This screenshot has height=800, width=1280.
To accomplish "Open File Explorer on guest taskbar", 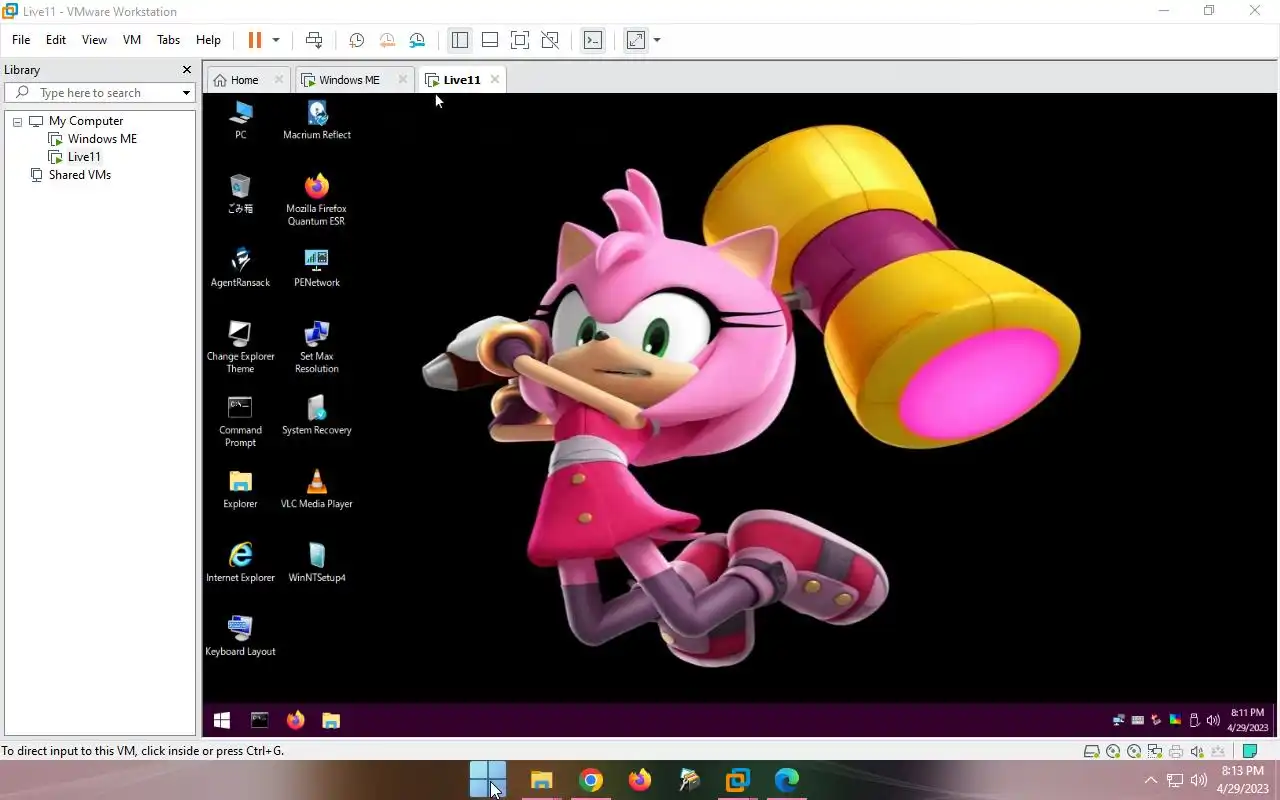I will 331,720.
